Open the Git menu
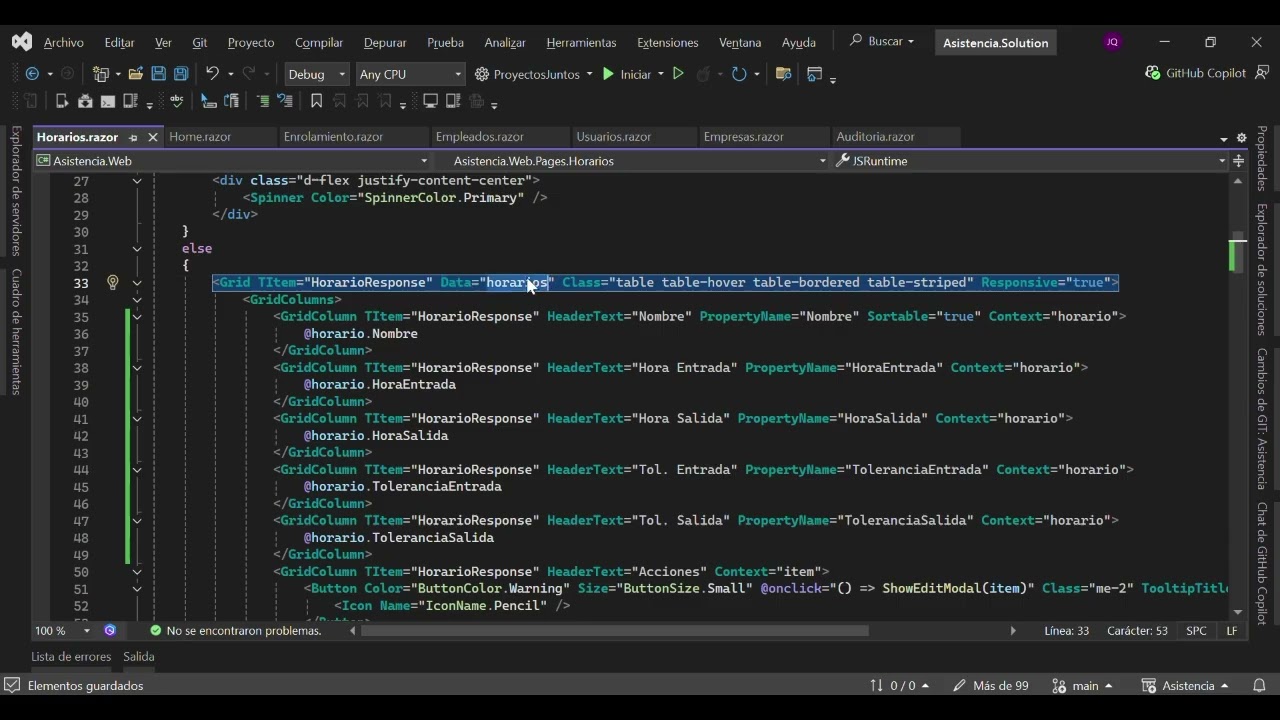Image resolution: width=1280 pixels, height=720 pixels. pyautogui.click(x=200, y=42)
